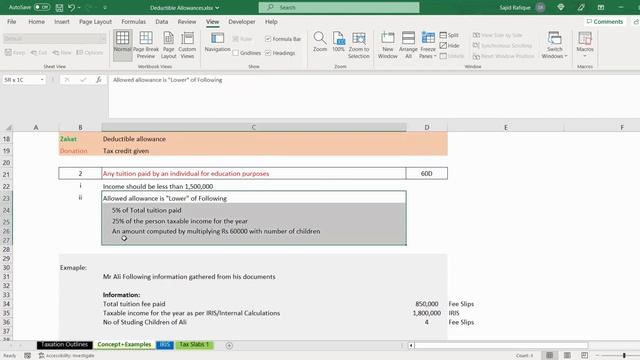Select Normal workbook view
This screenshot has width=640, height=360.
122,45
